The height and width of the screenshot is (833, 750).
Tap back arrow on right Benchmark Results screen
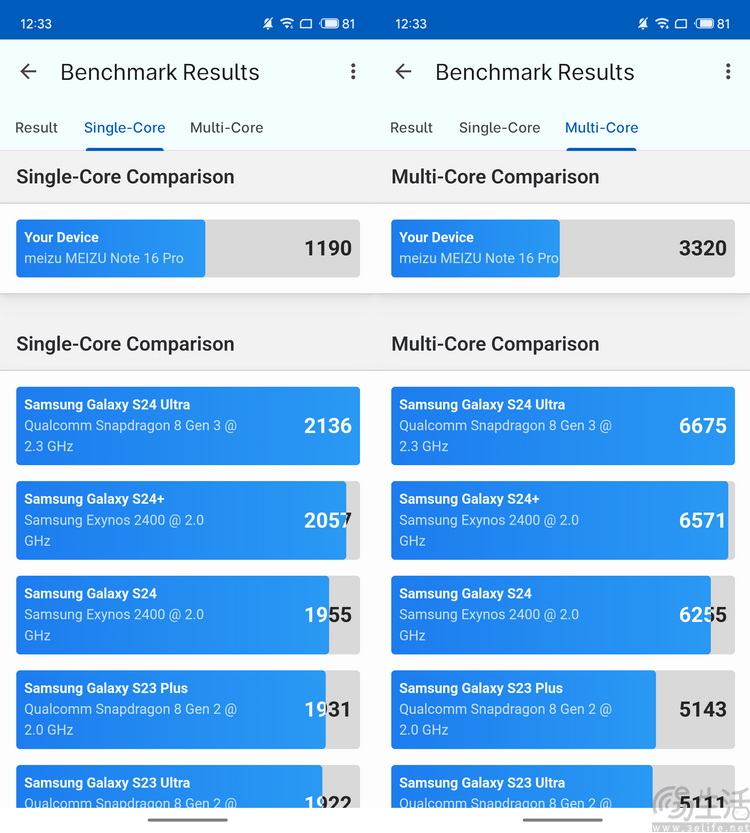403,72
